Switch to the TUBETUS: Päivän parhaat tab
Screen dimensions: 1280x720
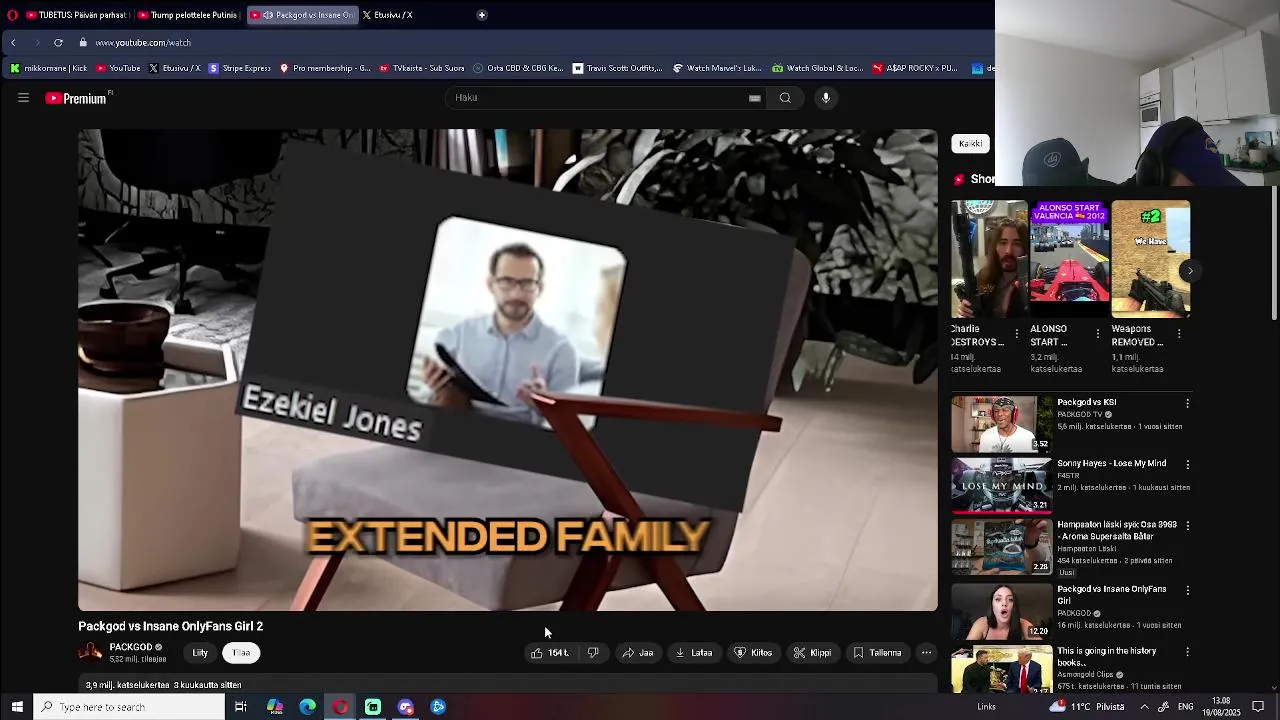(x=76, y=15)
